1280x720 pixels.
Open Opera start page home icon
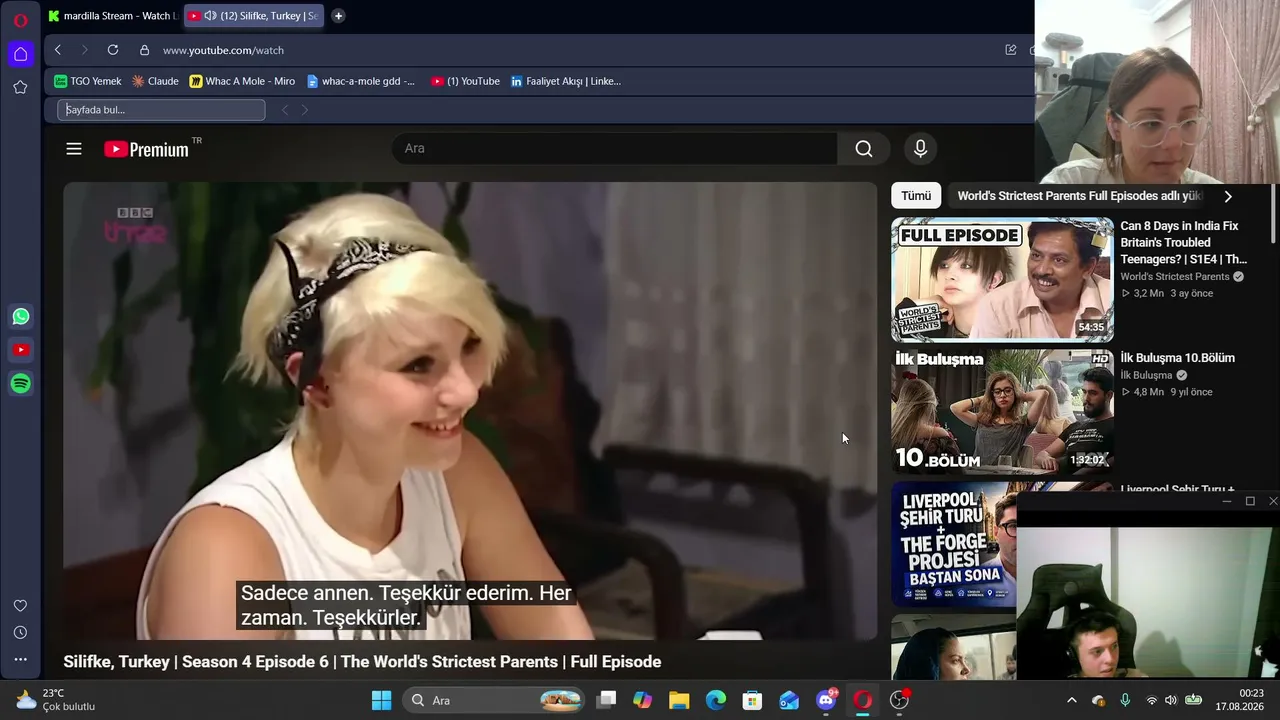[x=20, y=54]
